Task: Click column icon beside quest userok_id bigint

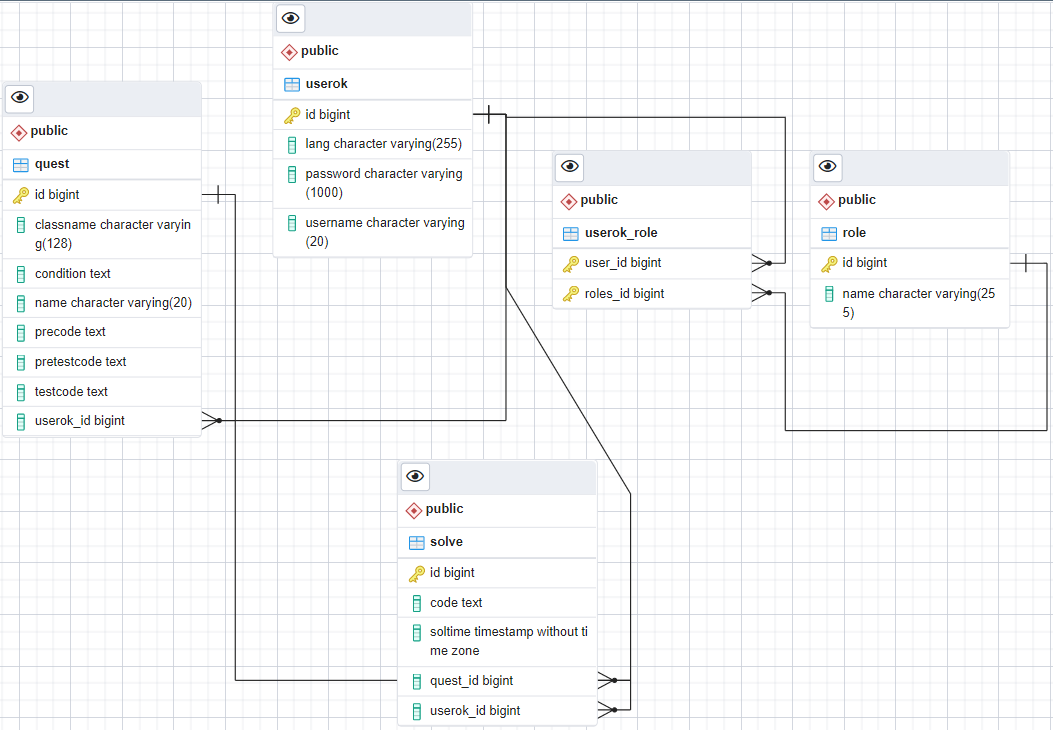Action: coord(21,421)
